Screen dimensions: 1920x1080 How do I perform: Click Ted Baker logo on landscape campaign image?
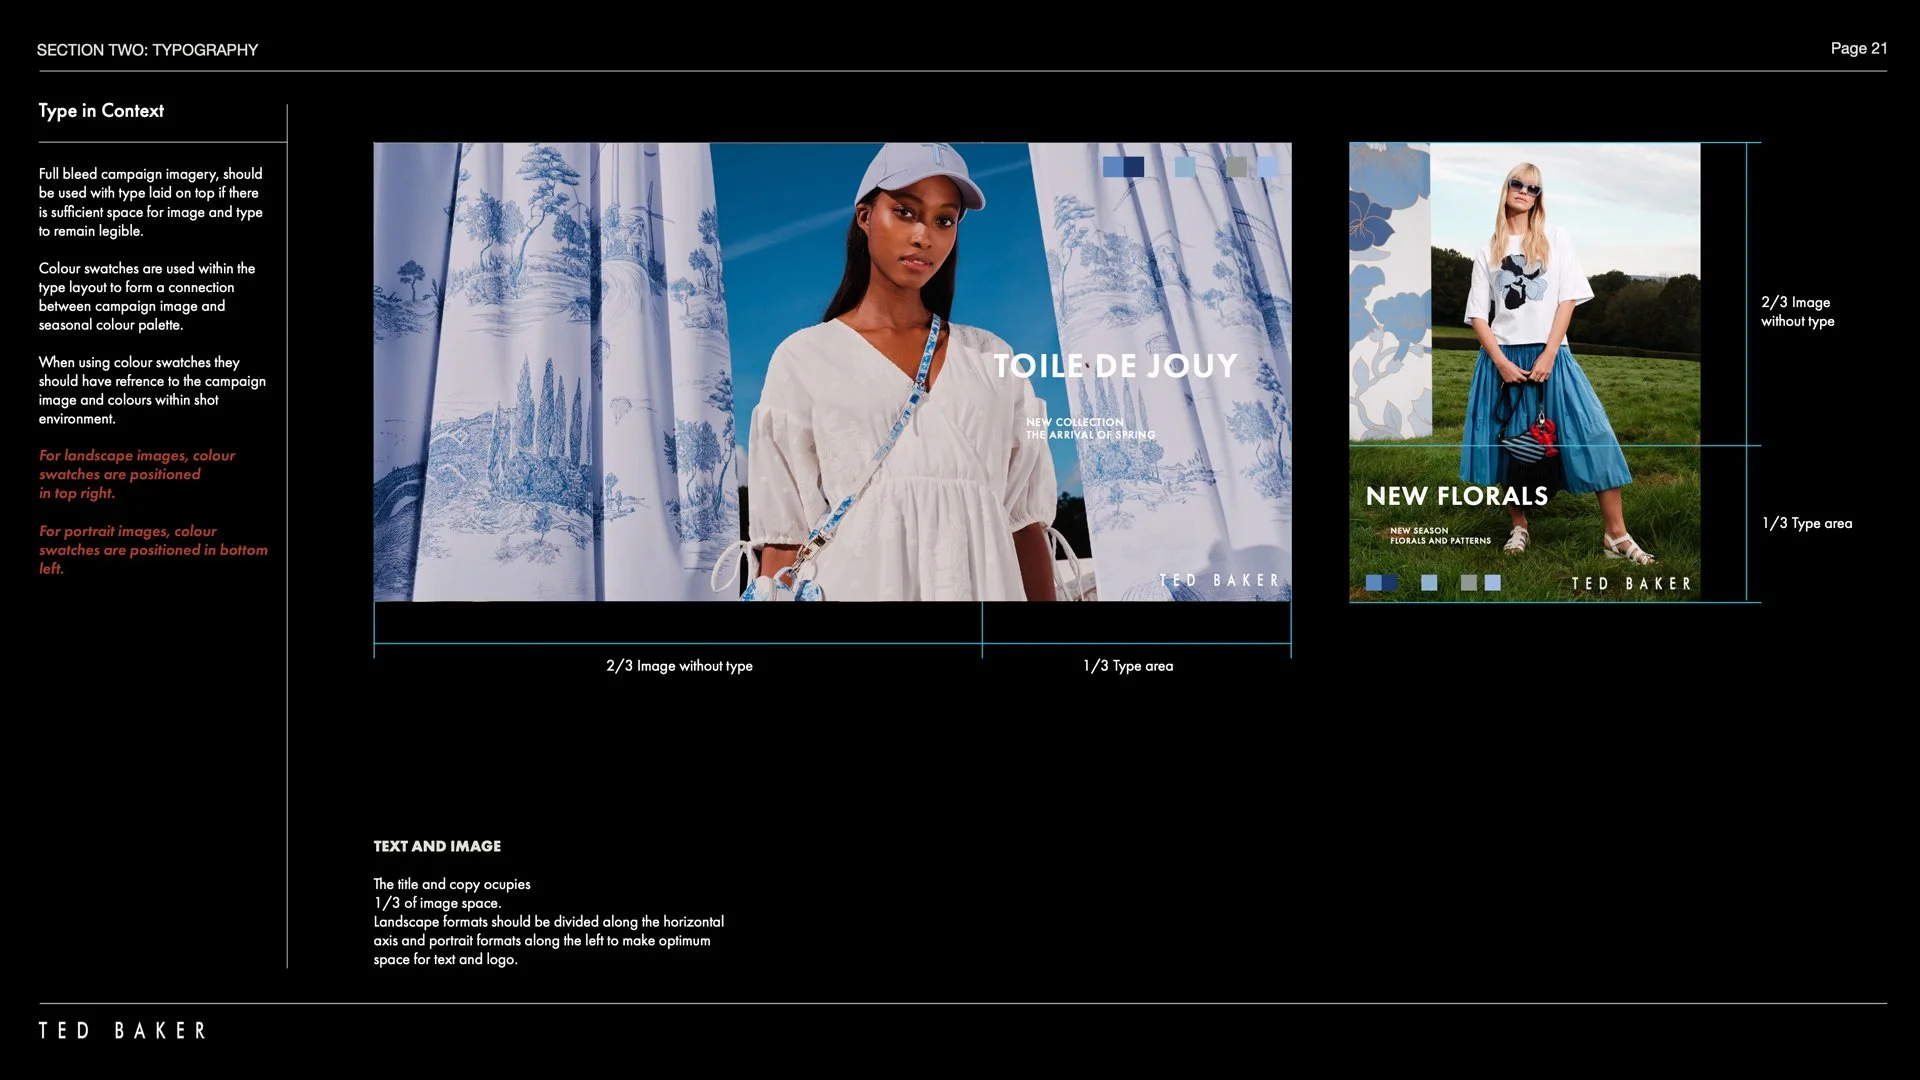1219,581
